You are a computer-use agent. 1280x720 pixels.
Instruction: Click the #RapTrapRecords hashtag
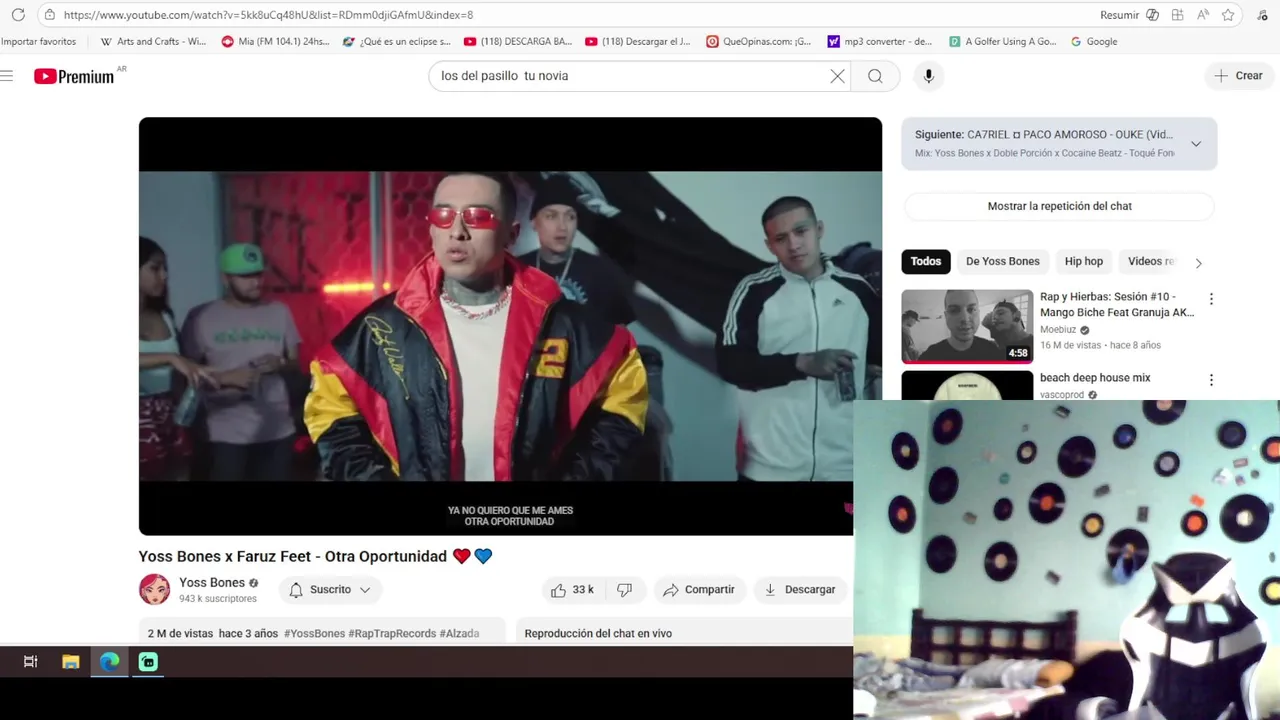(392, 633)
